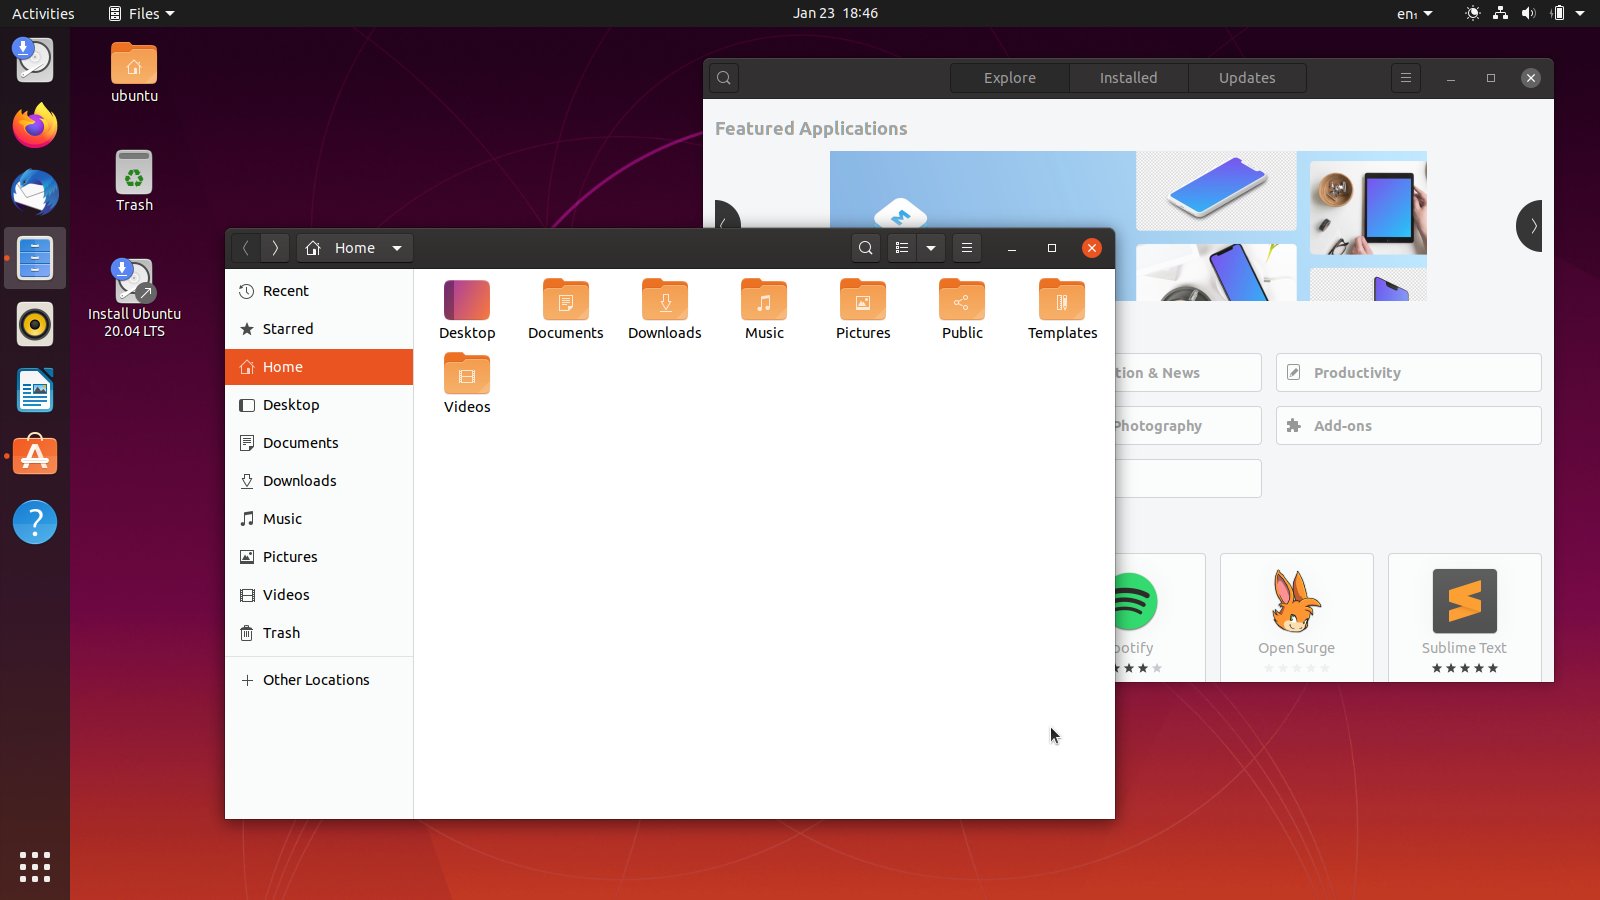Go forward in Files navigation

pos(275,248)
